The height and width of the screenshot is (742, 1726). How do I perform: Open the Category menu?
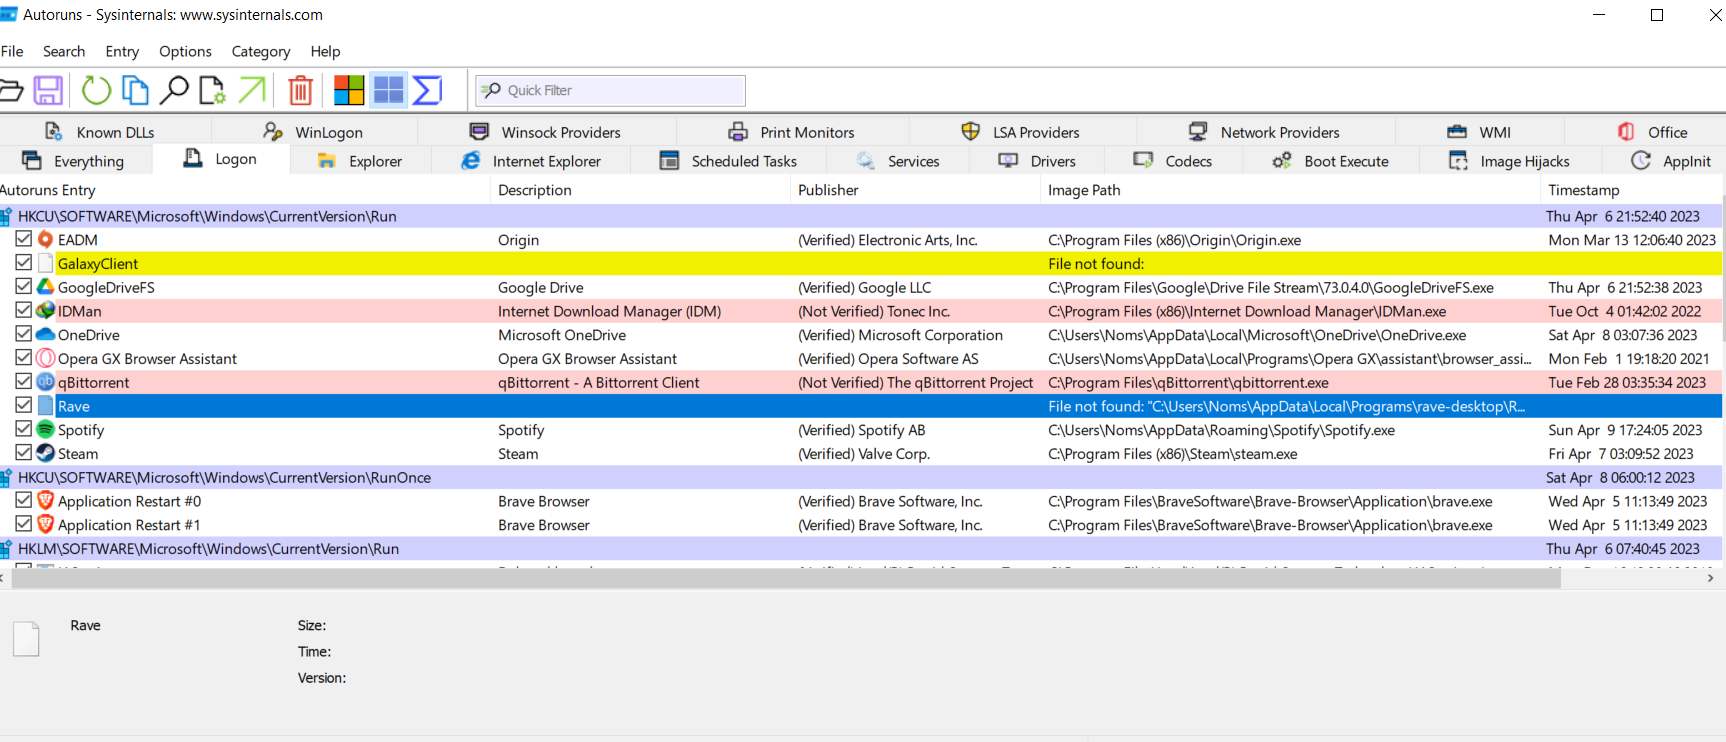pos(261,51)
